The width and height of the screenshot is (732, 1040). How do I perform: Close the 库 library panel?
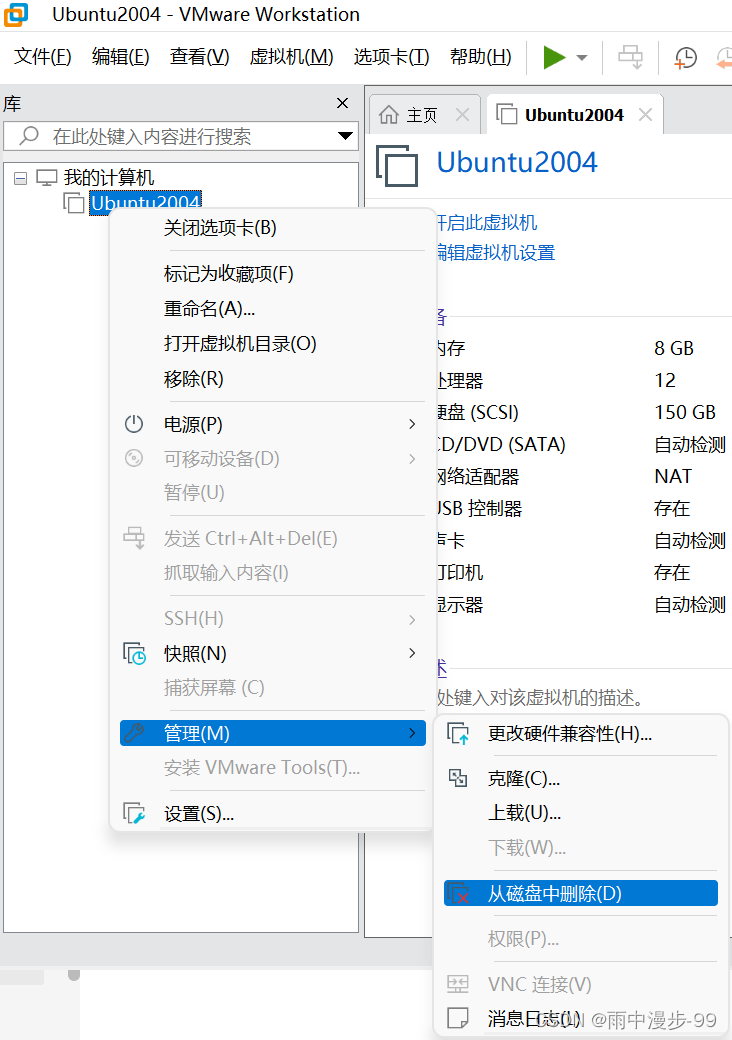tap(342, 103)
